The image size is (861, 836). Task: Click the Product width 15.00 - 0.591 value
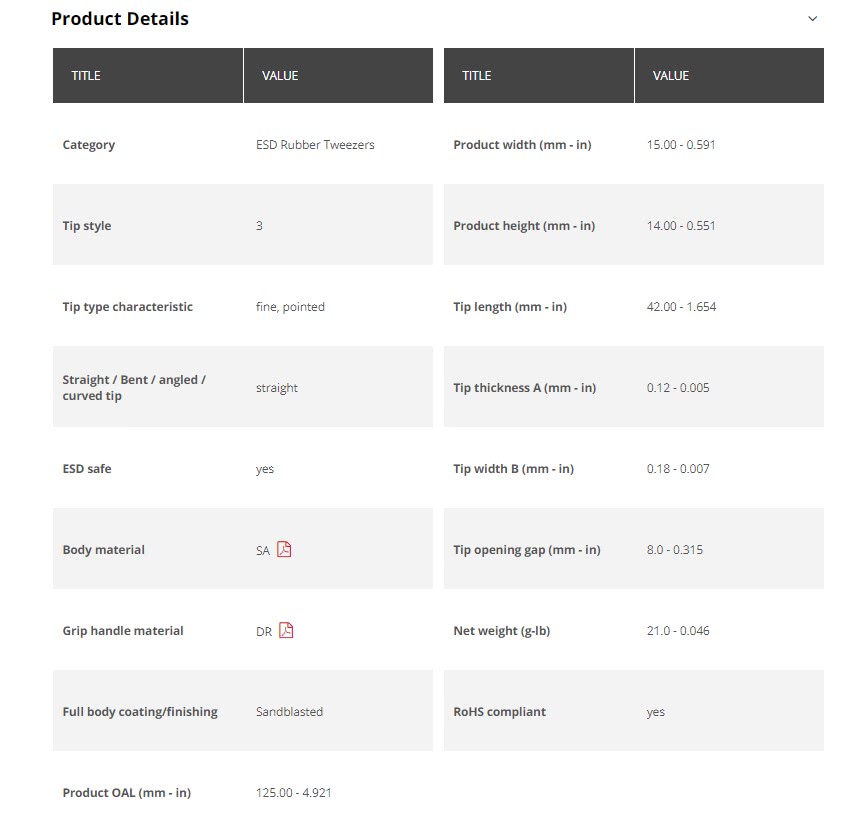[x=681, y=145]
